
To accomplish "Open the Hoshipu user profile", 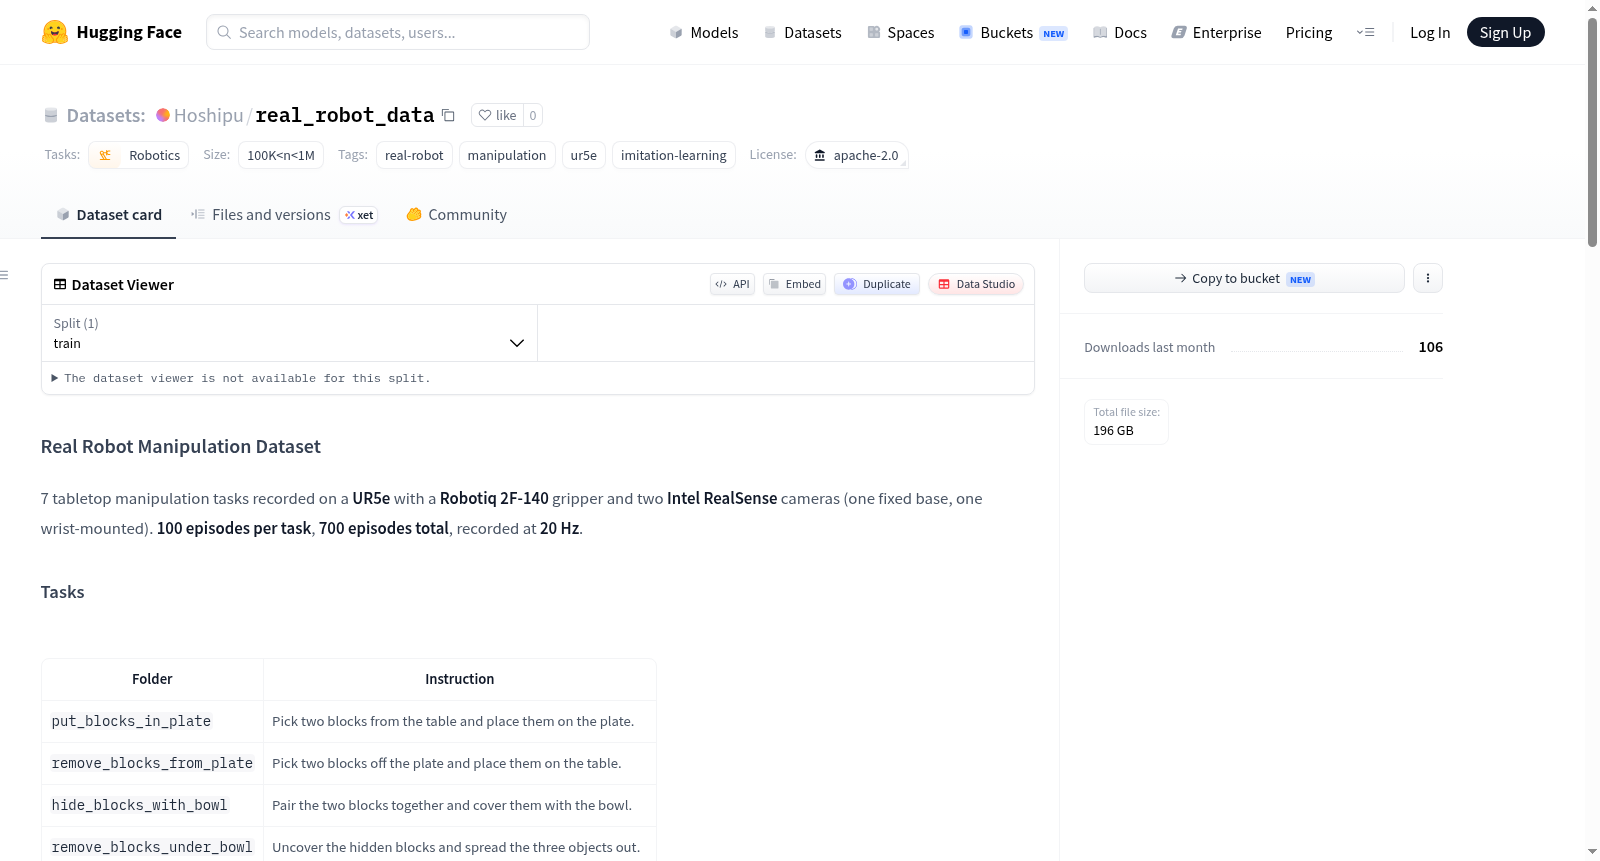I will tap(208, 116).
